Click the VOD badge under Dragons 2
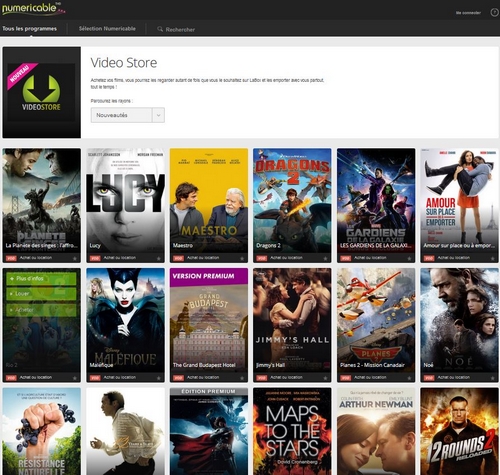The width and height of the screenshot is (500, 475). (262, 258)
